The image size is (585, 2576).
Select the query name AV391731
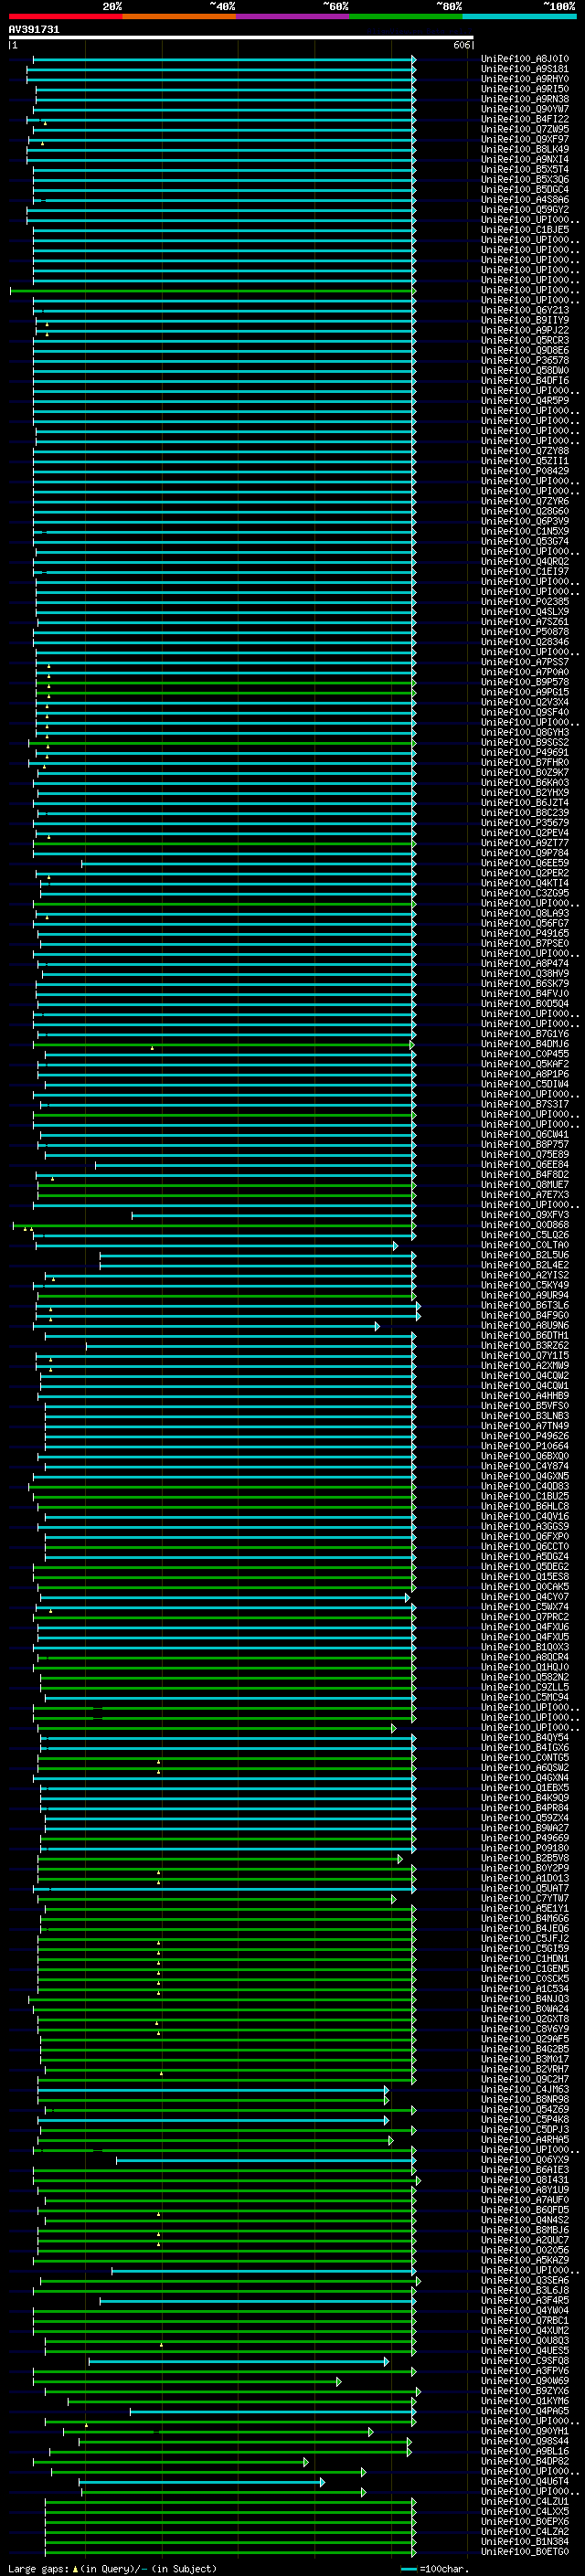34,29
